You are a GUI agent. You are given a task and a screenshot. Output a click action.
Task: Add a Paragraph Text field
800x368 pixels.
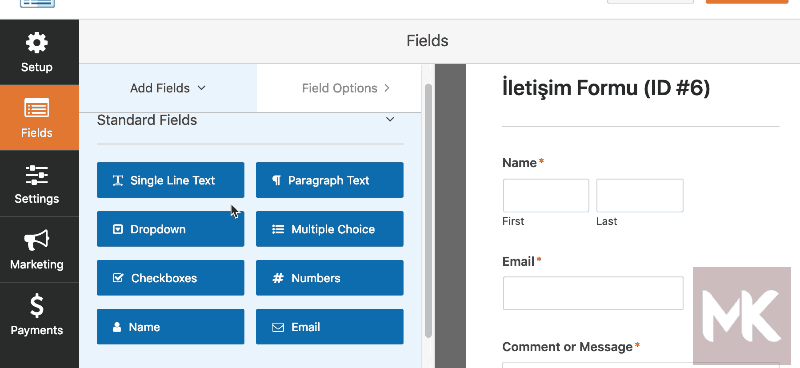click(x=330, y=180)
